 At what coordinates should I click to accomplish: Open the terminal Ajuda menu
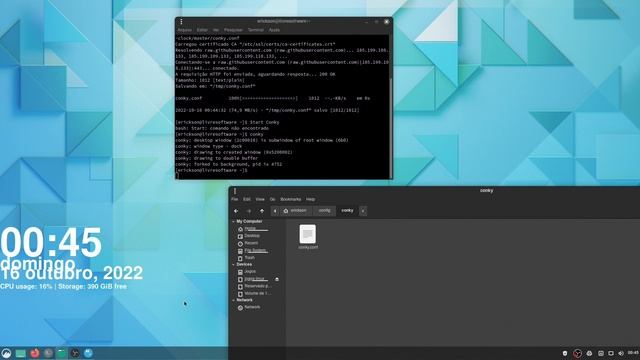pos(274,30)
